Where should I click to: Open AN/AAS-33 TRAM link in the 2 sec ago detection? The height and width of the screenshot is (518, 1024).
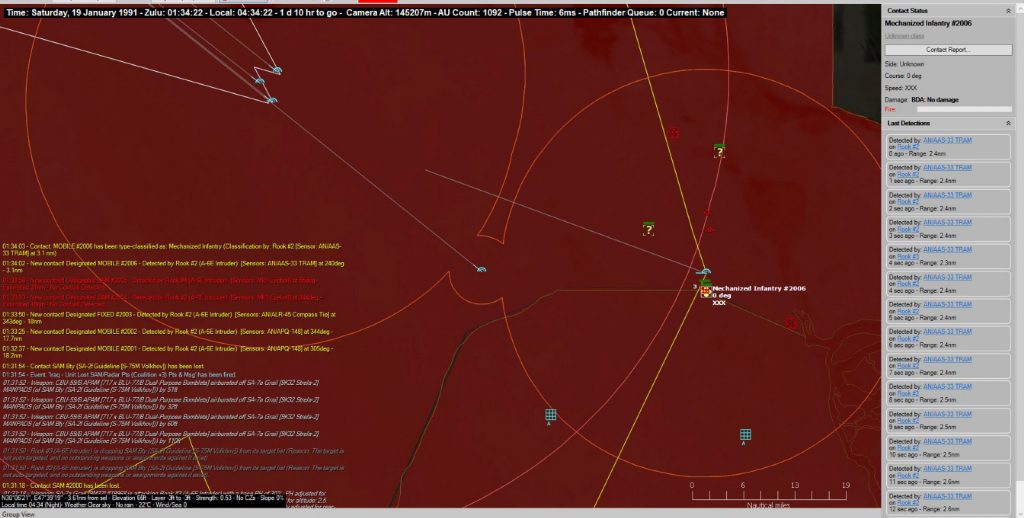[x=948, y=195]
